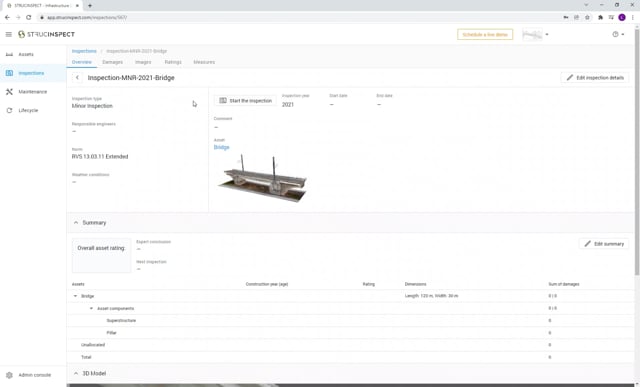Bookmark this page with the star icon
This screenshot has width=640, height=387.
pos(587,18)
